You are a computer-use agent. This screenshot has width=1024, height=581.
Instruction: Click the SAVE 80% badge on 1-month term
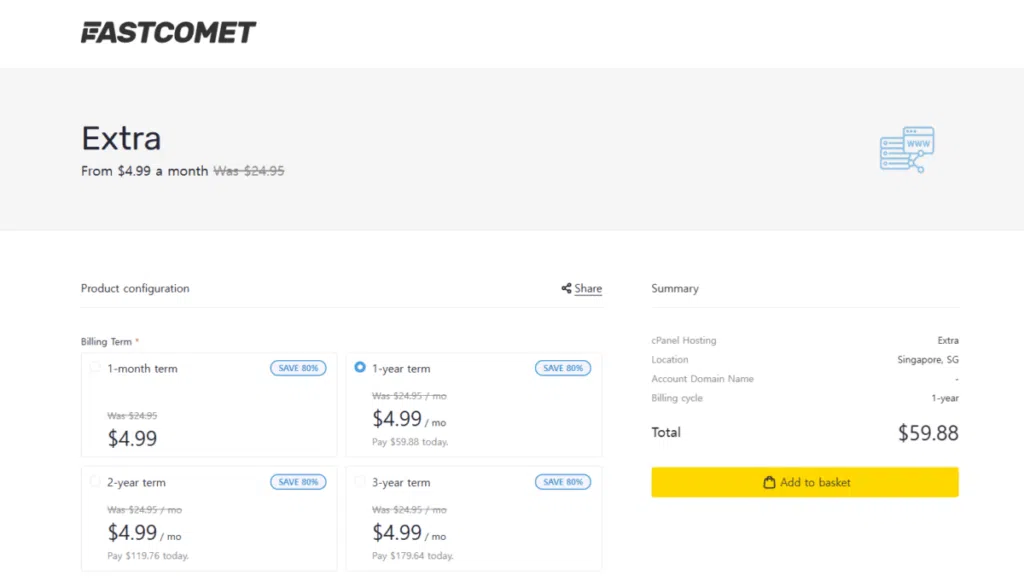298,368
